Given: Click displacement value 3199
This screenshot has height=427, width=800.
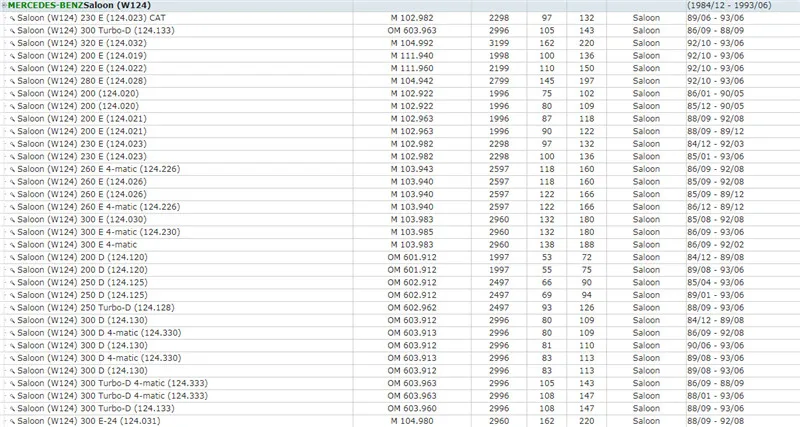Looking at the screenshot, I should [x=499, y=43].
